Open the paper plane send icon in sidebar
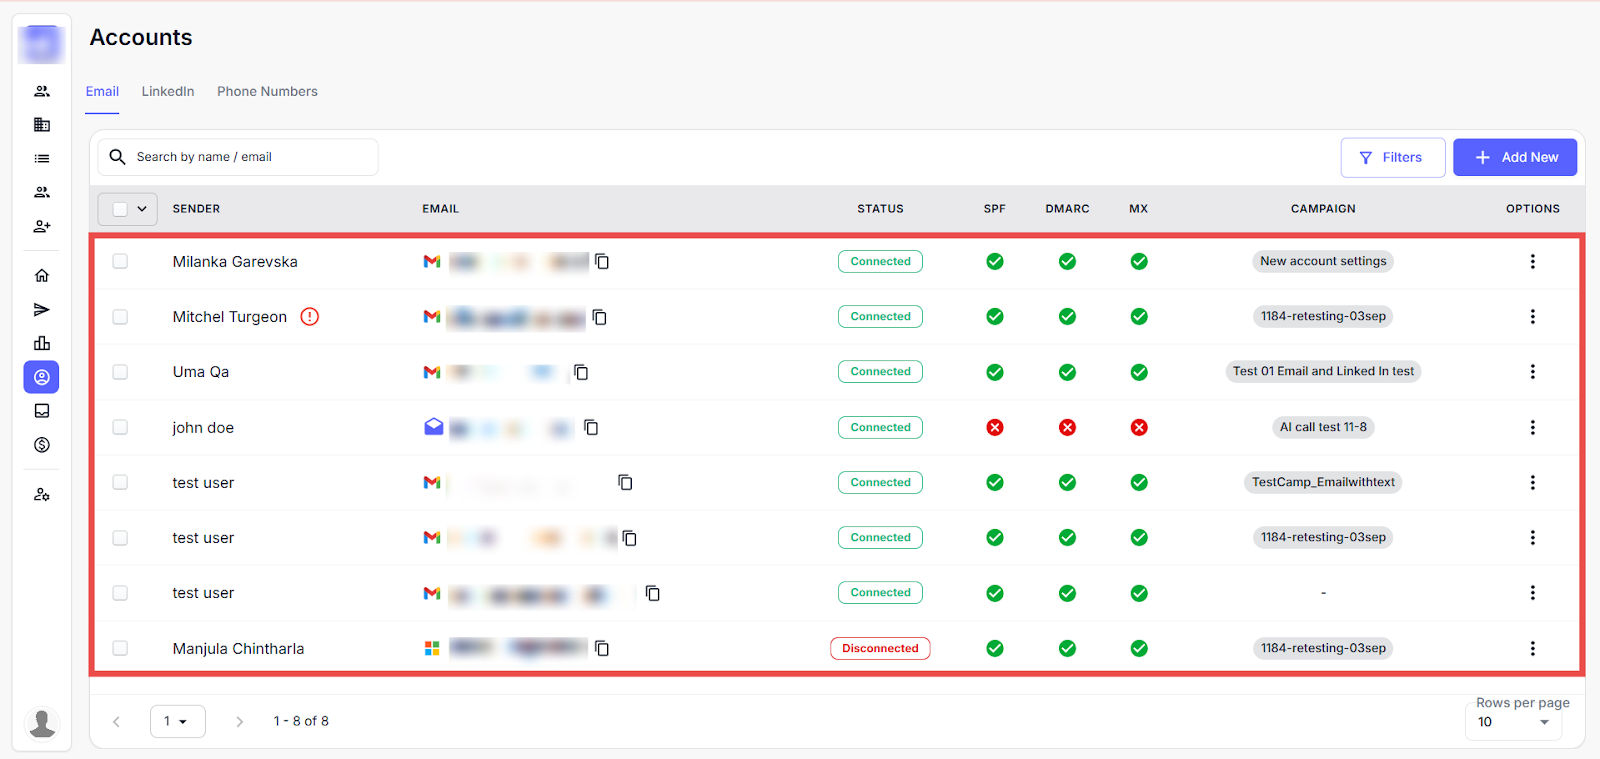 pos(42,310)
